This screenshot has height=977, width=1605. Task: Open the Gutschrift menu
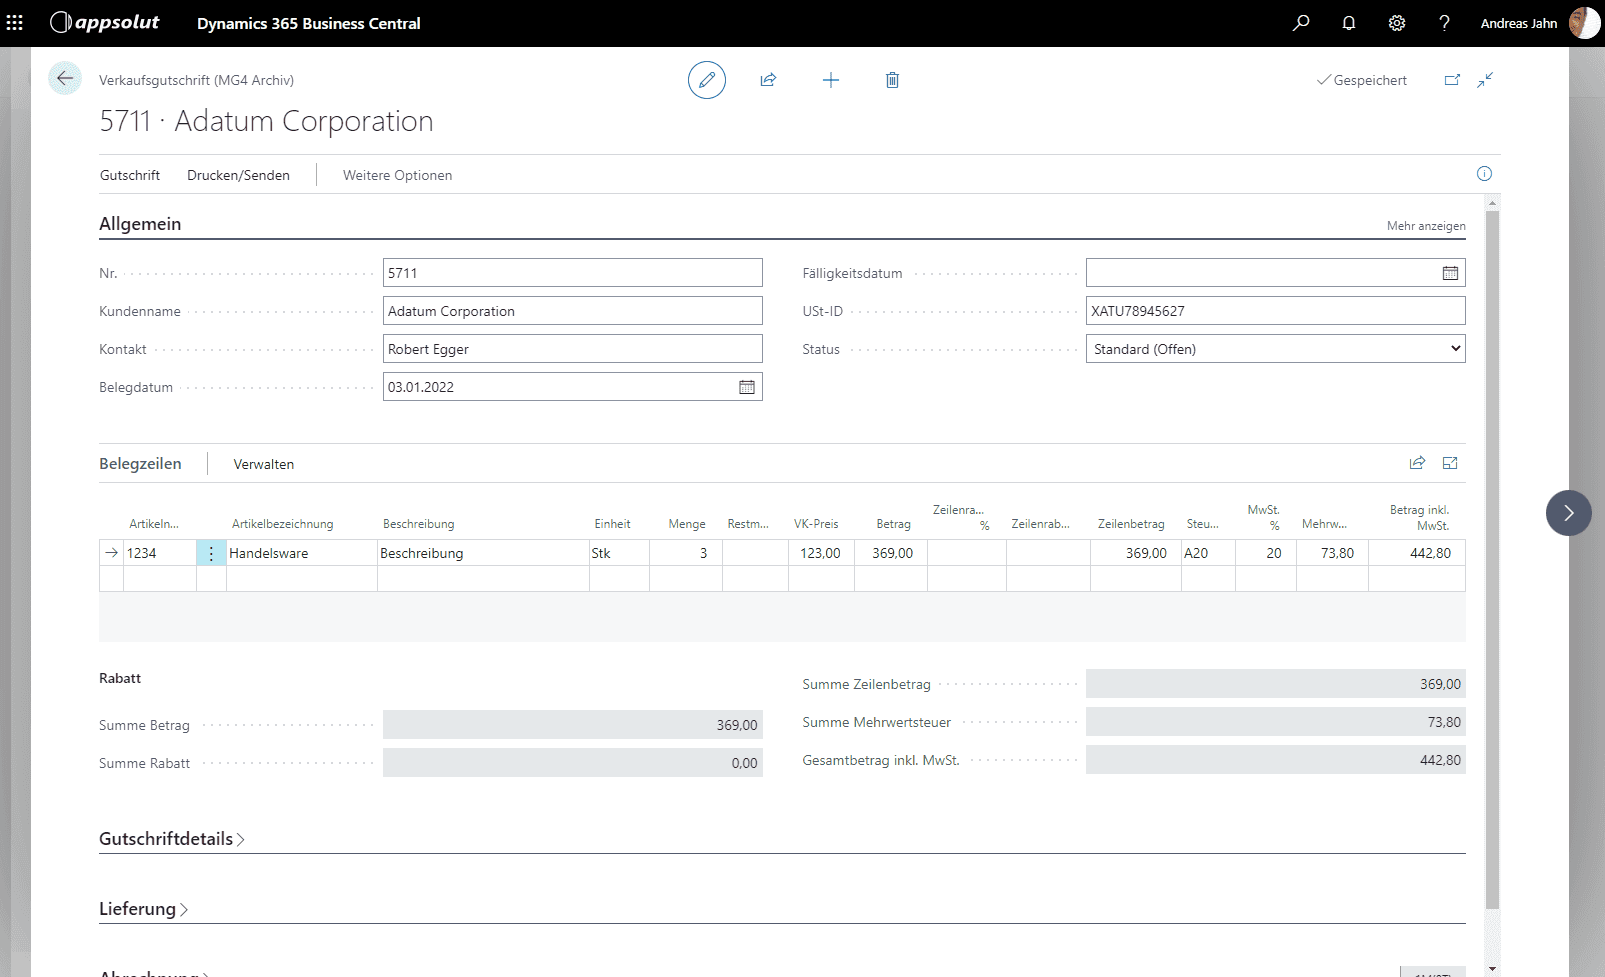(130, 175)
